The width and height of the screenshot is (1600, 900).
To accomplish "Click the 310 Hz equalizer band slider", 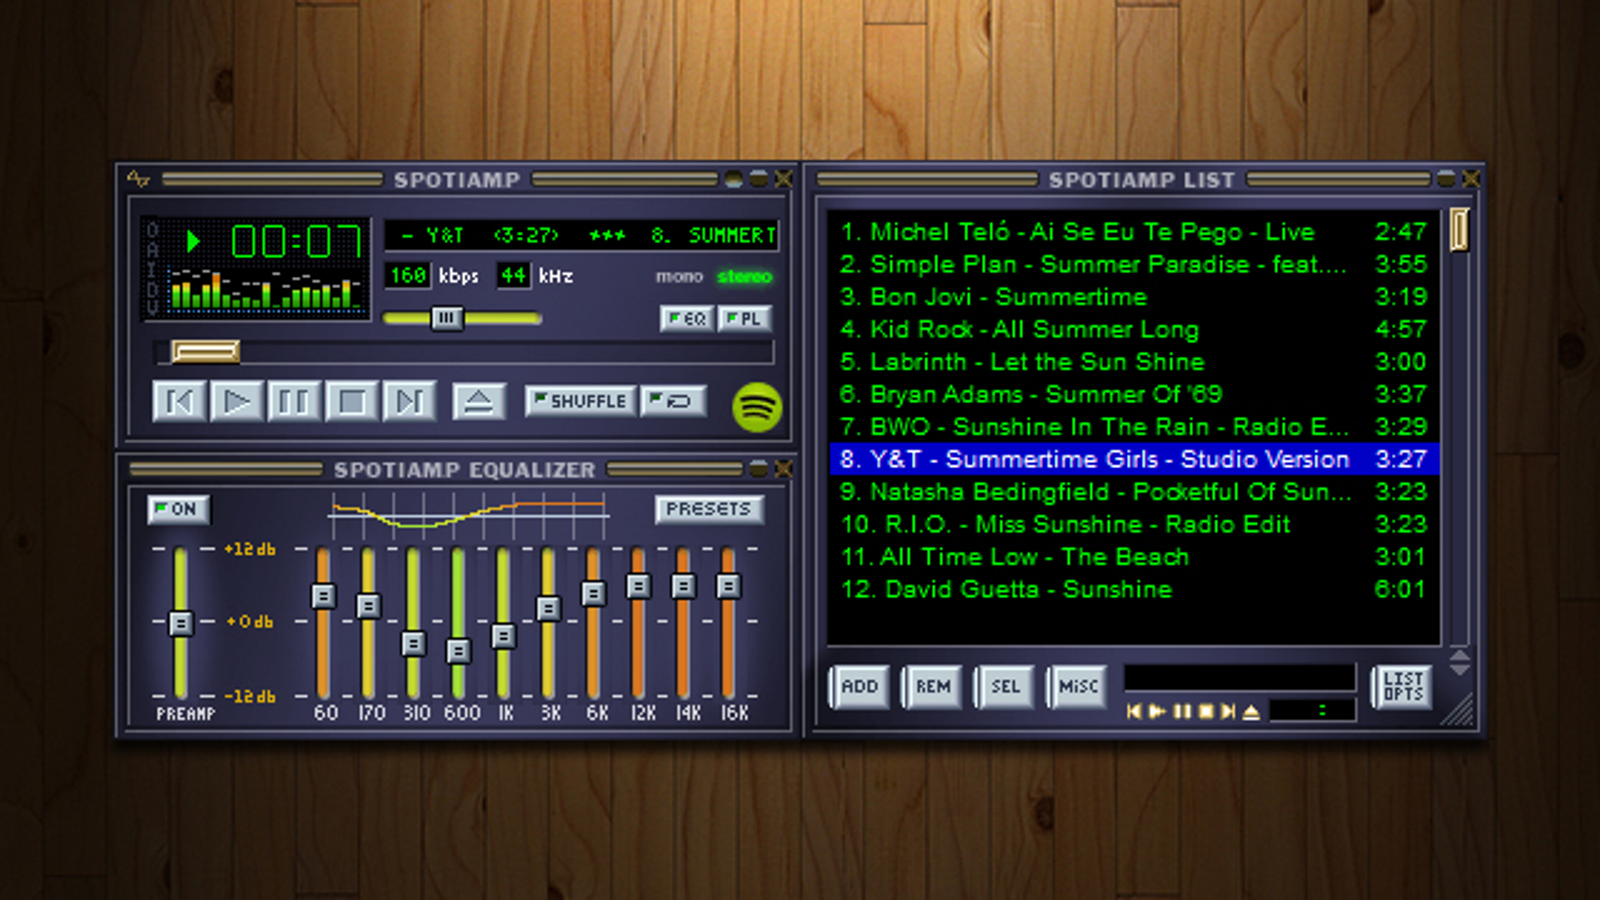I will pyautogui.click(x=413, y=644).
